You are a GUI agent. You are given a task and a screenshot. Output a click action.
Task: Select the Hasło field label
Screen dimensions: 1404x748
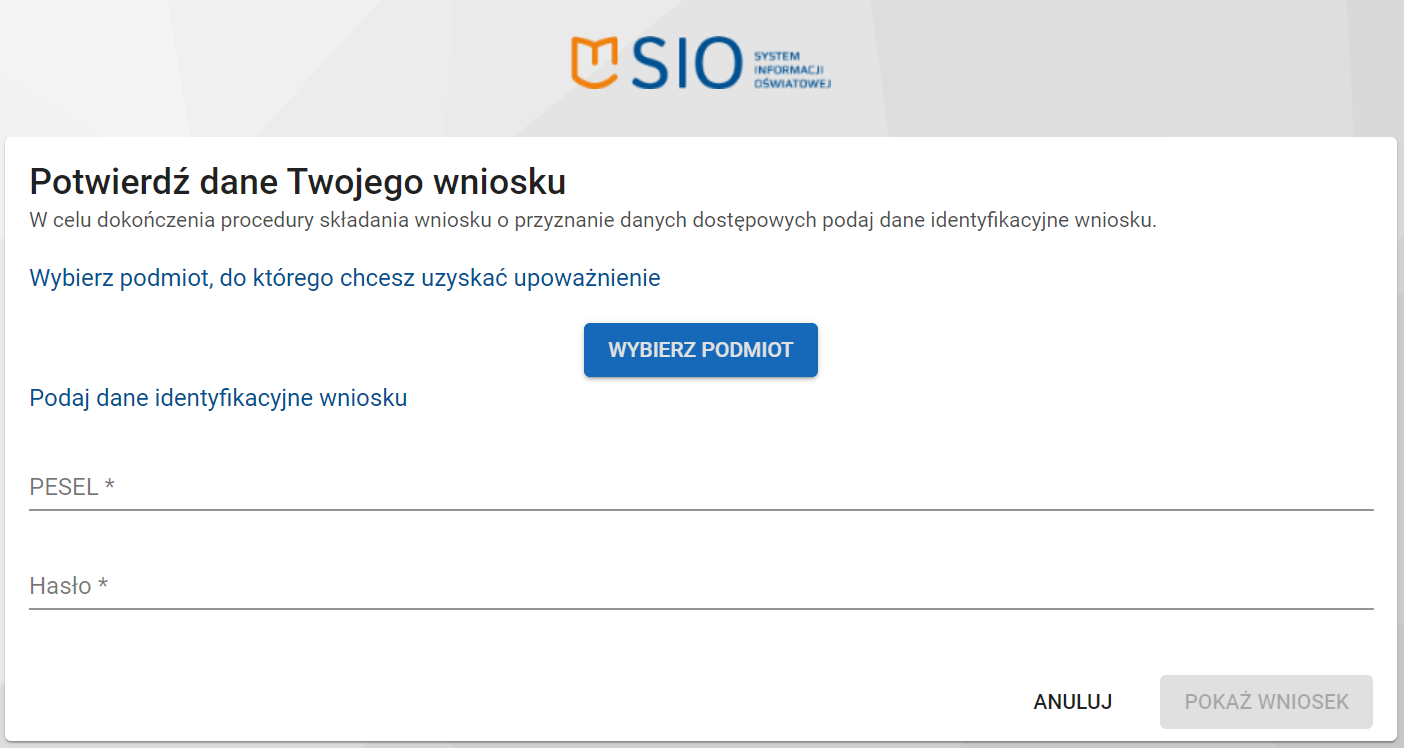pos(60,586)
